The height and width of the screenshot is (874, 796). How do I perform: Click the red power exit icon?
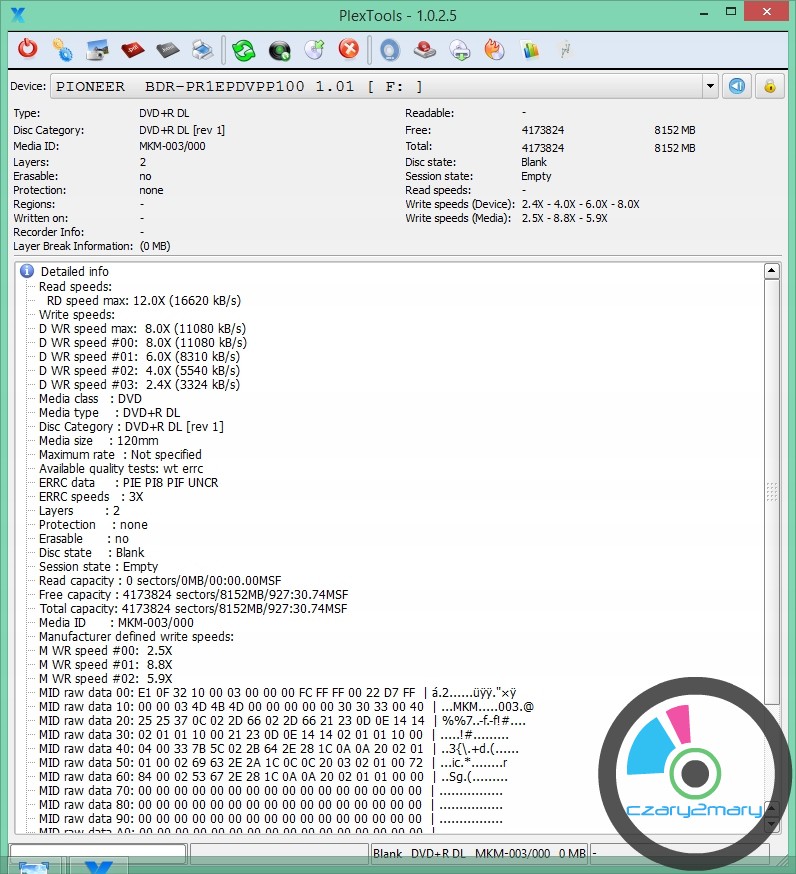27,48
